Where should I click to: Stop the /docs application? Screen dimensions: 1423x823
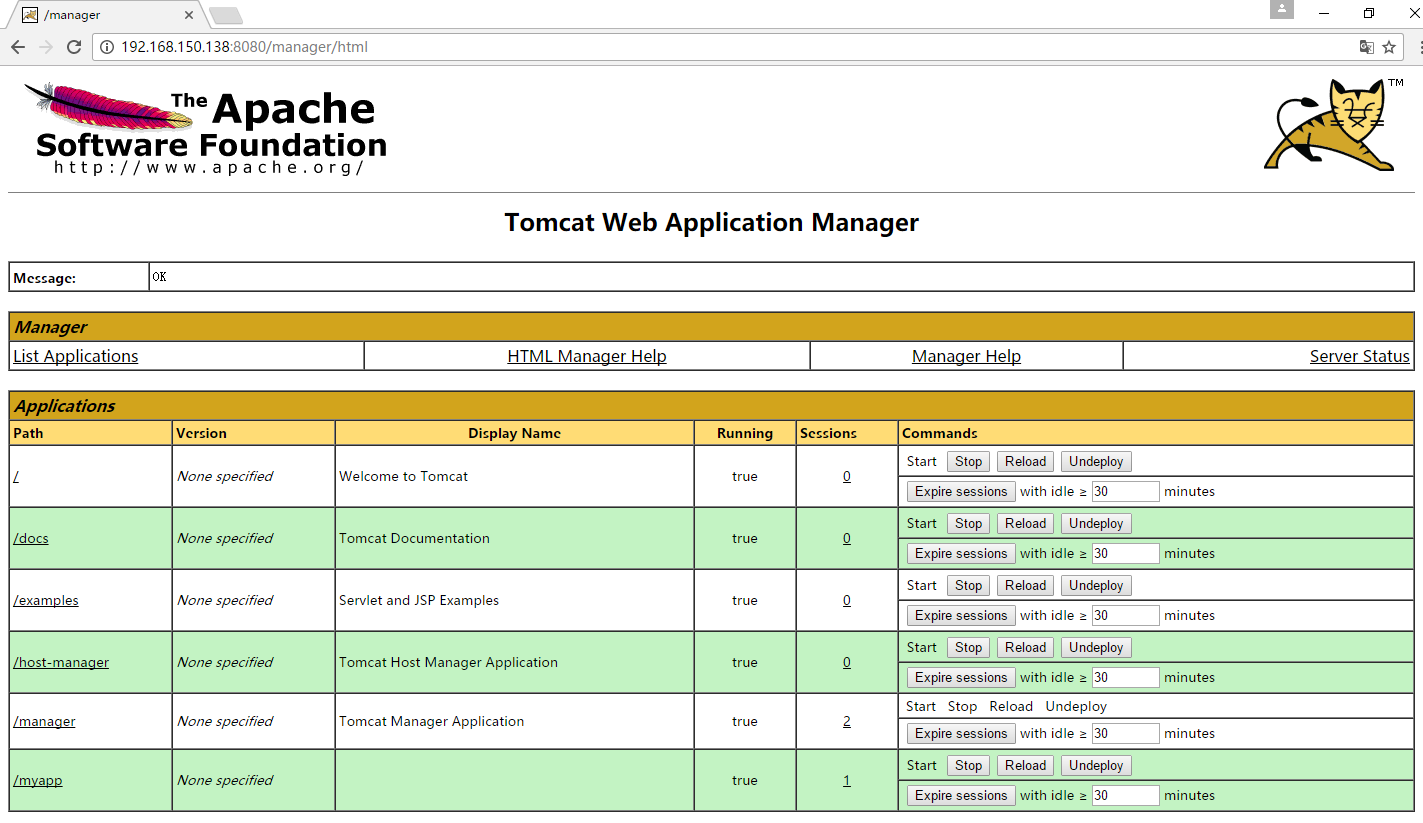coord(968,523)
